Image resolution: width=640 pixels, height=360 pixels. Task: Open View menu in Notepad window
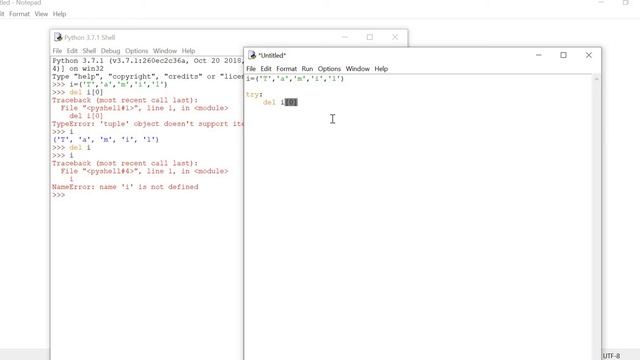click(41, 14)
